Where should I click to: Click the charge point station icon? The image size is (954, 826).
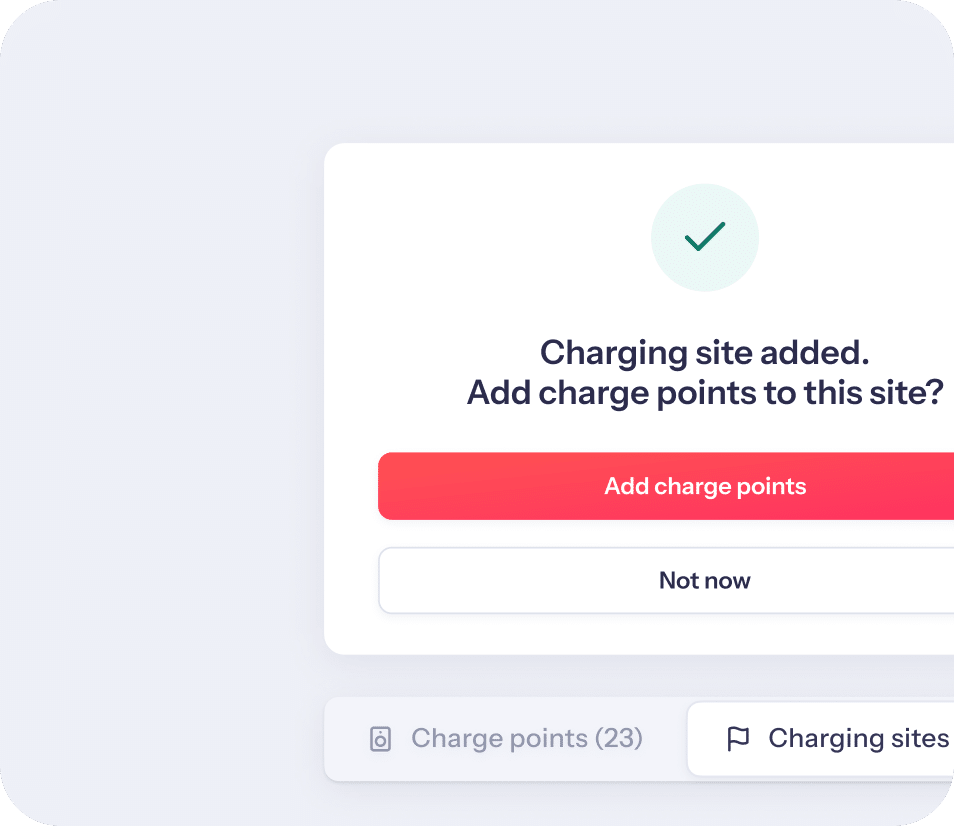380,739
